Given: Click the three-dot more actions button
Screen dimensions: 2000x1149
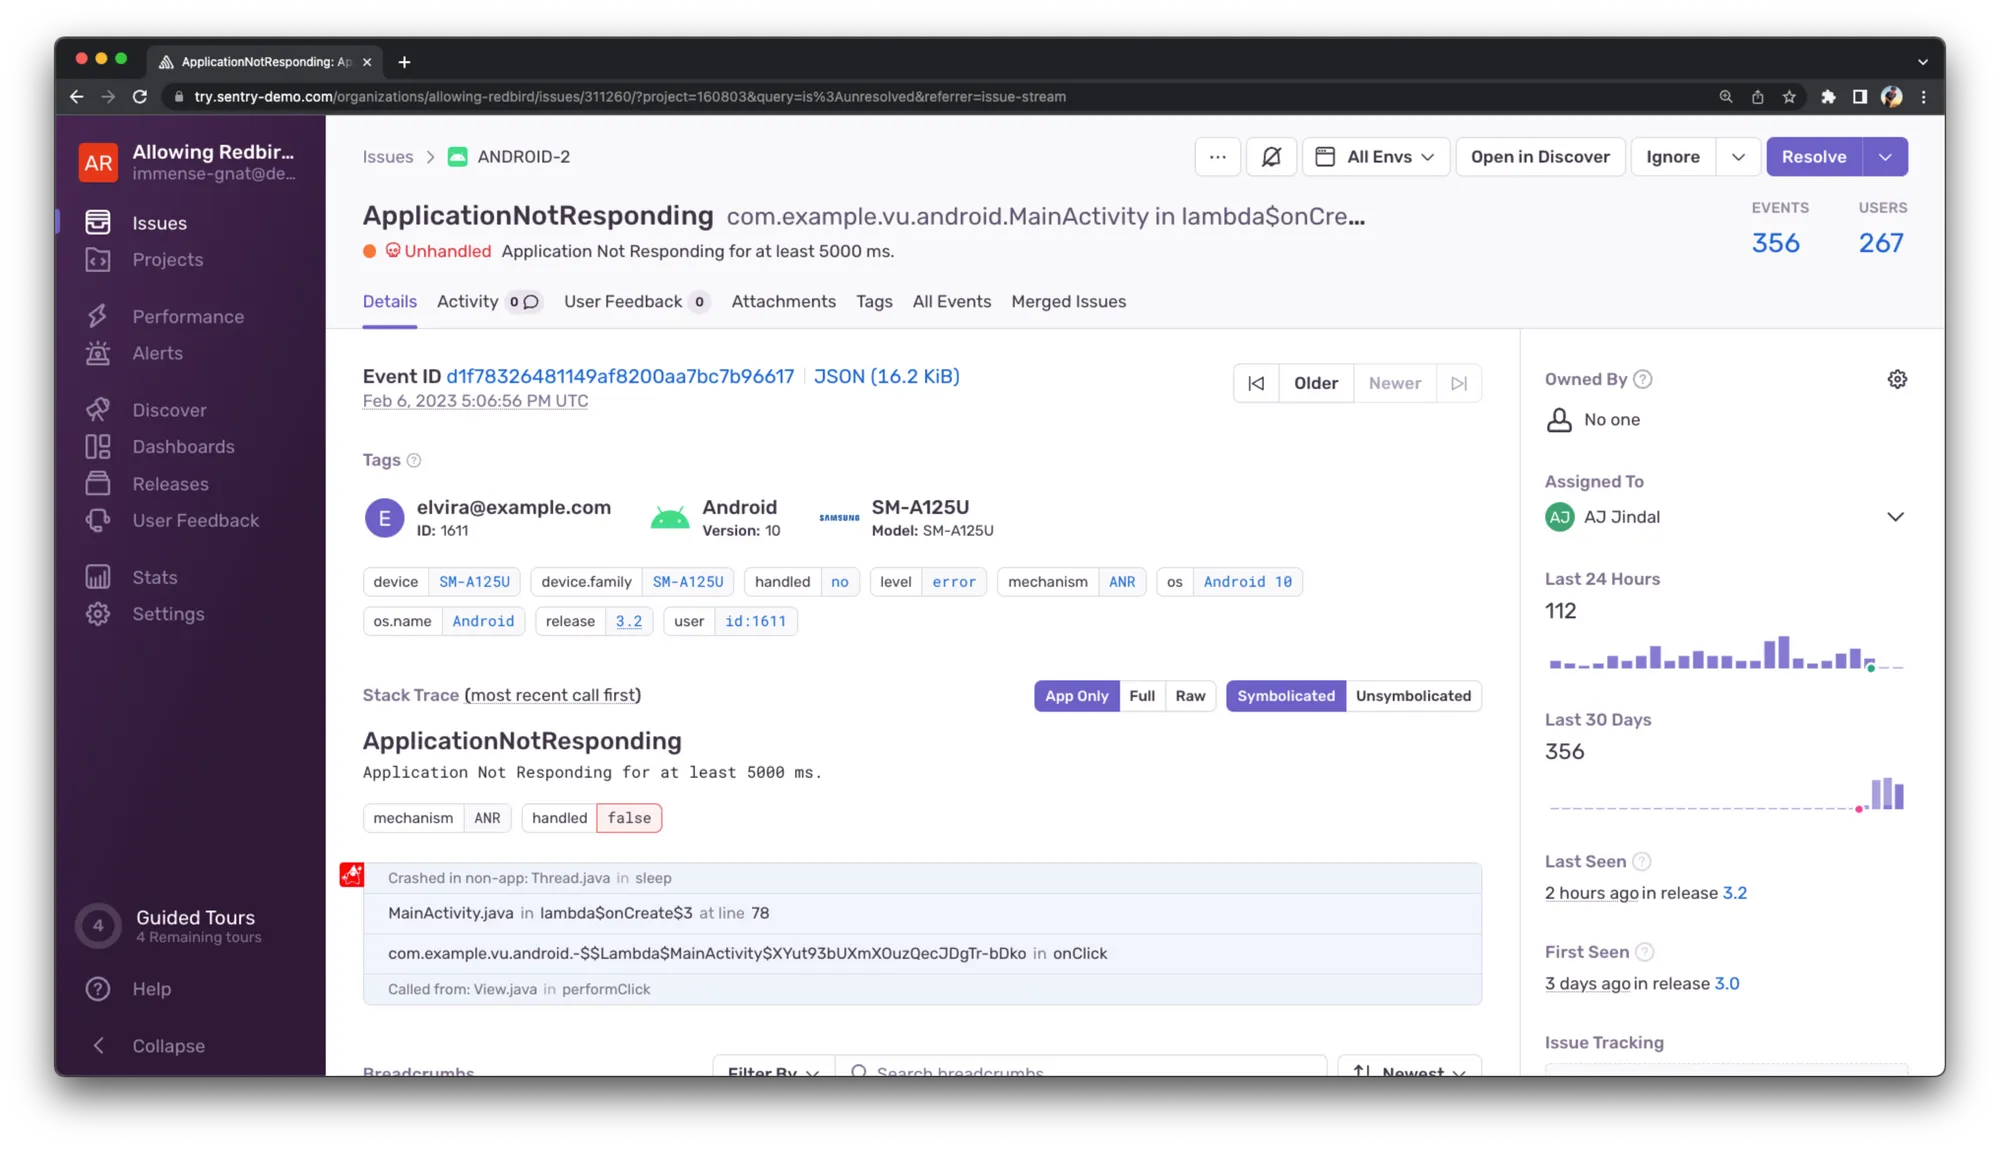Looking at the screenshot, I should [1217, 157].
